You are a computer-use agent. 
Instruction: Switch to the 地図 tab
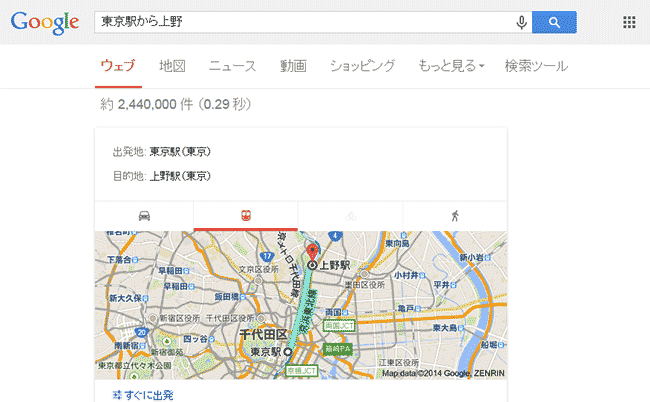[172, 66]
